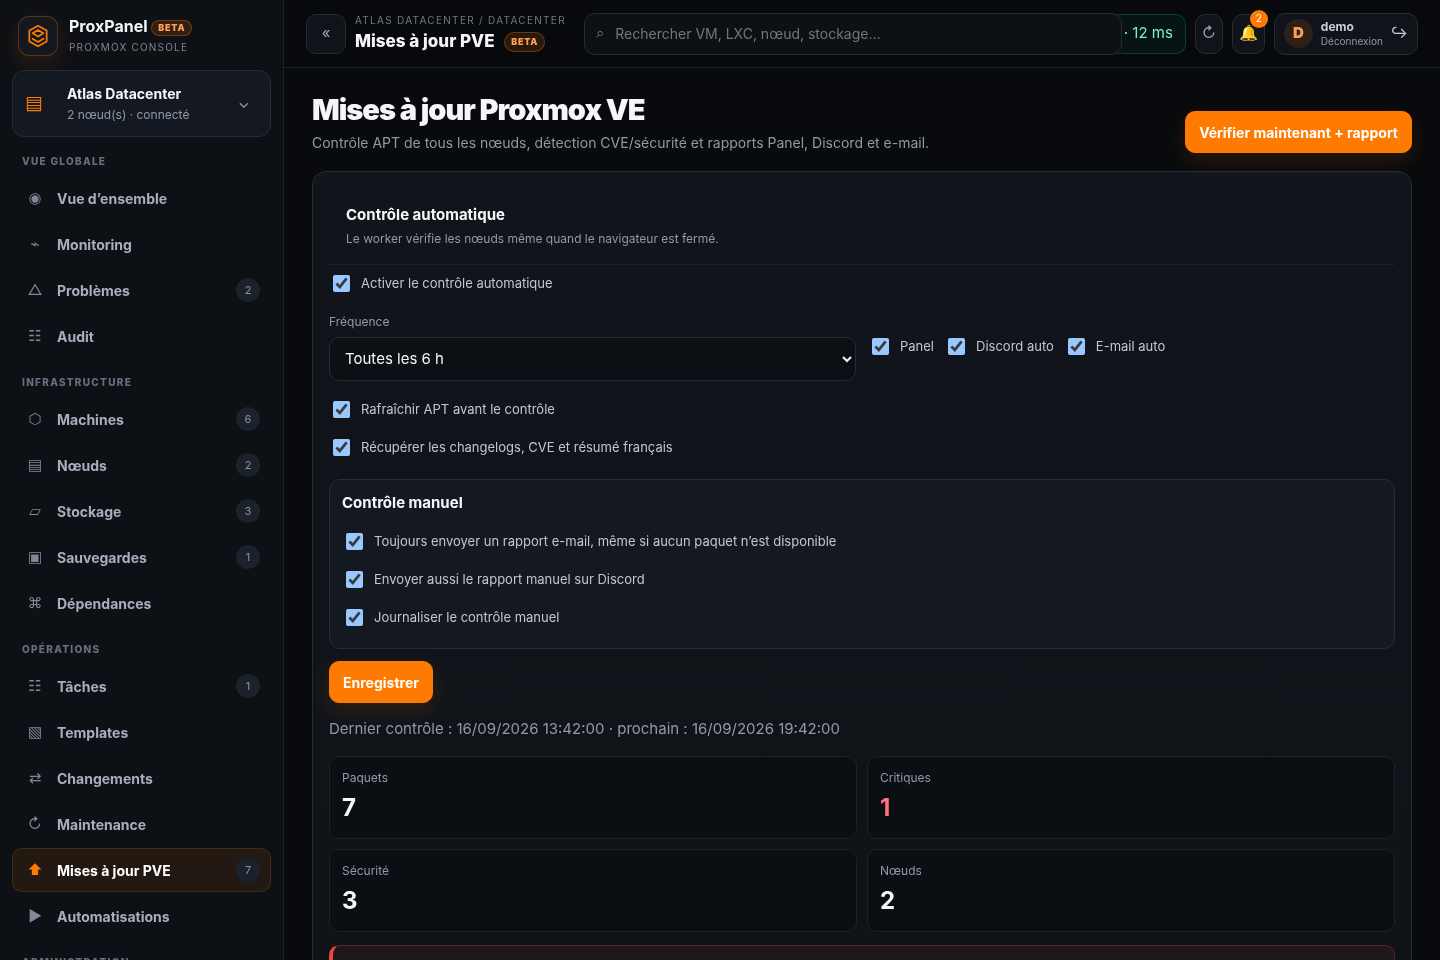1440x960 pixels.
Task: Click the Automatisations play icon
Action: [35, 917]
